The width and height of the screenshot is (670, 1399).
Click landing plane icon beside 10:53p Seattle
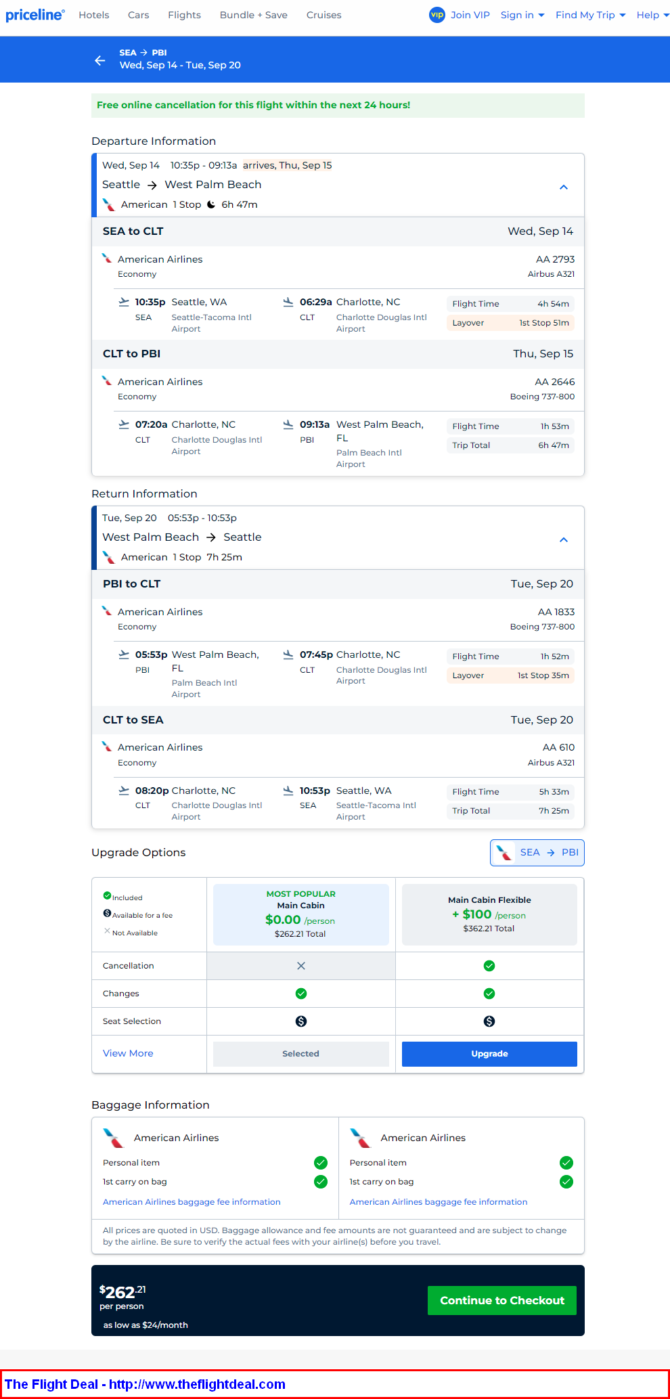[x=288, y=790]
